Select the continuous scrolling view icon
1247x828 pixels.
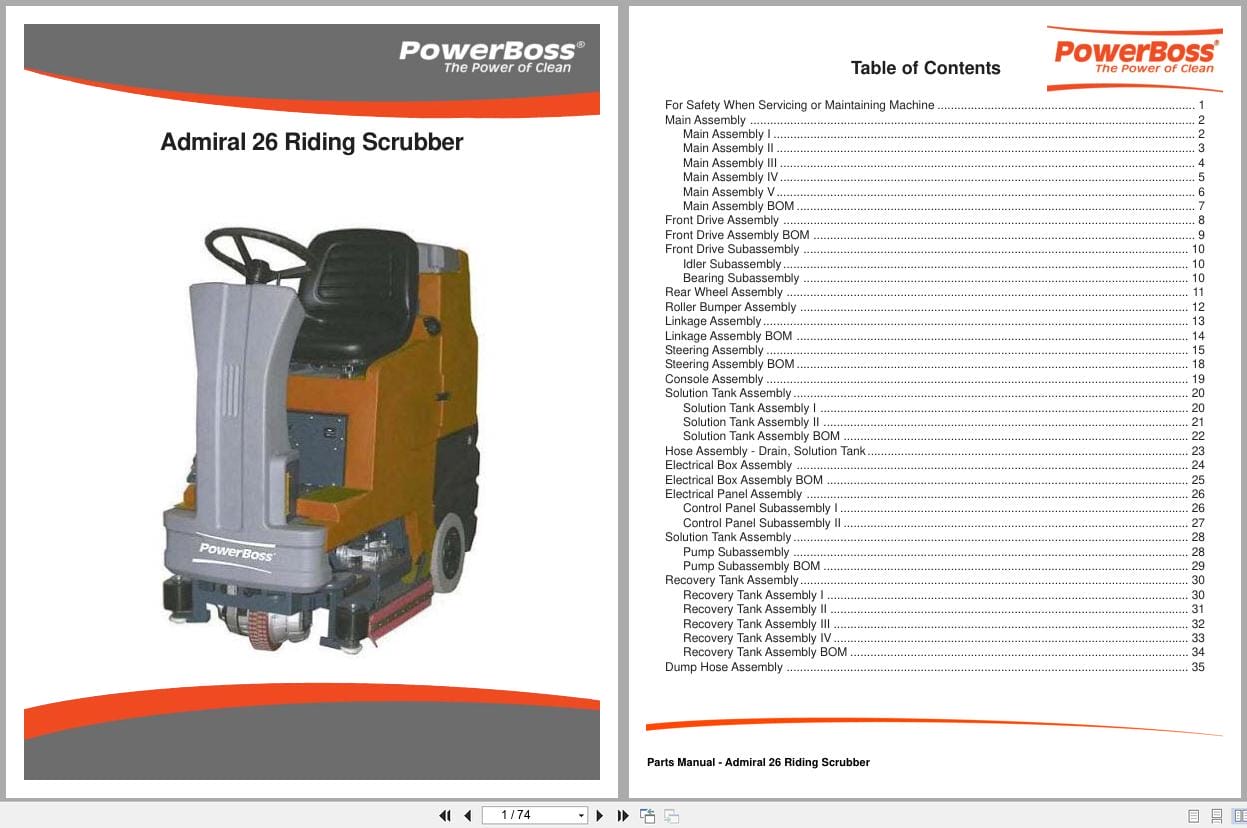pos(1215,816)
